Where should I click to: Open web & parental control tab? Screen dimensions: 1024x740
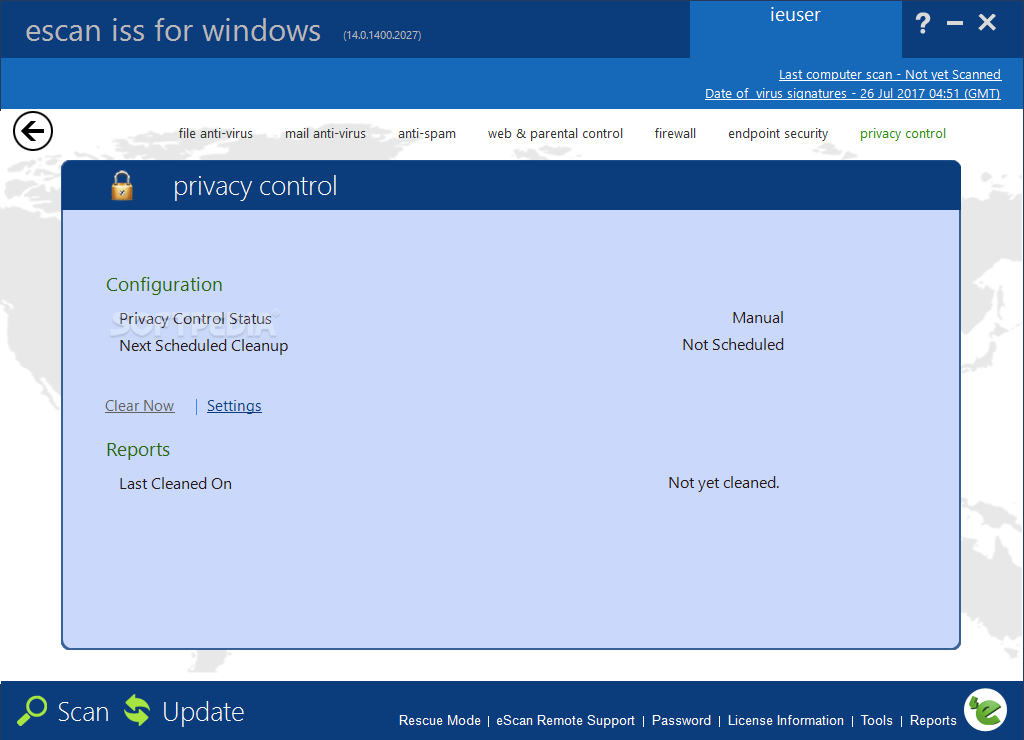point(555,133)
